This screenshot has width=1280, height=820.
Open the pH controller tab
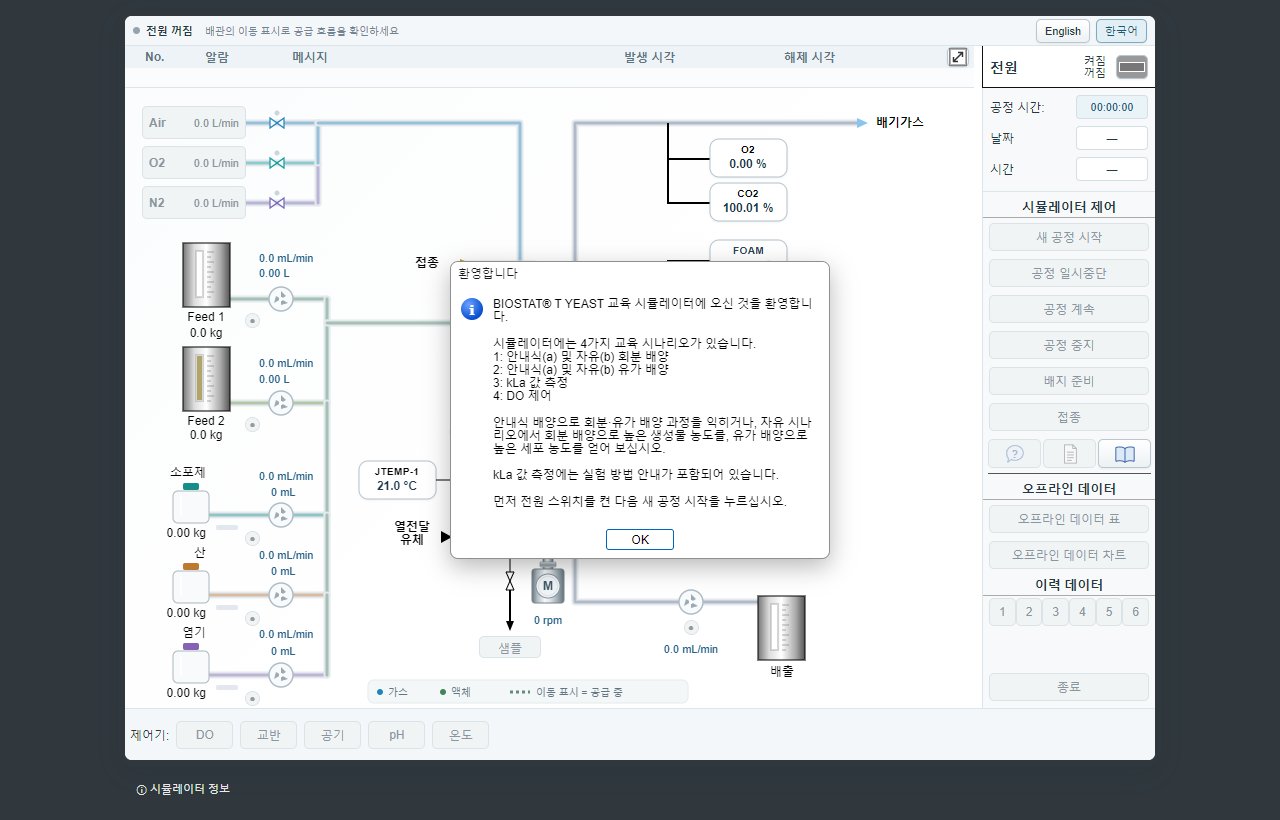click(x=396, y=735)
